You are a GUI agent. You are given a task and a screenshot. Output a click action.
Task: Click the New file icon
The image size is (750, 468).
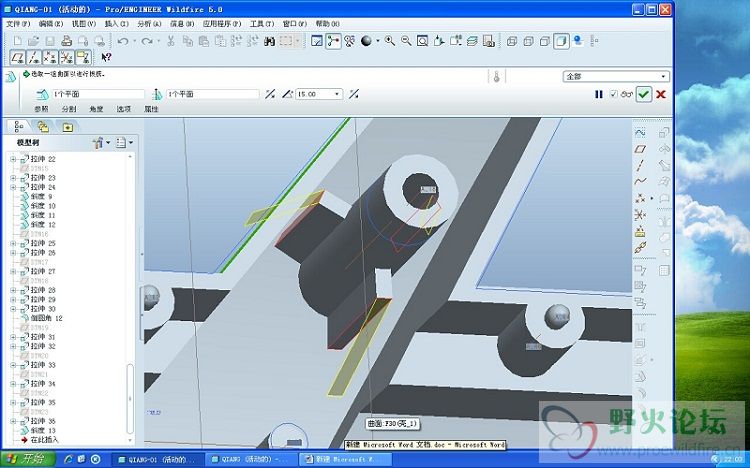tap(18, 41)
